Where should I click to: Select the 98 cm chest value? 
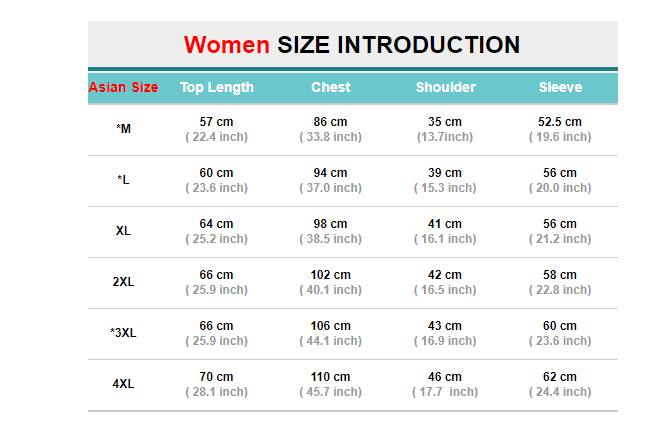(331, 224)
